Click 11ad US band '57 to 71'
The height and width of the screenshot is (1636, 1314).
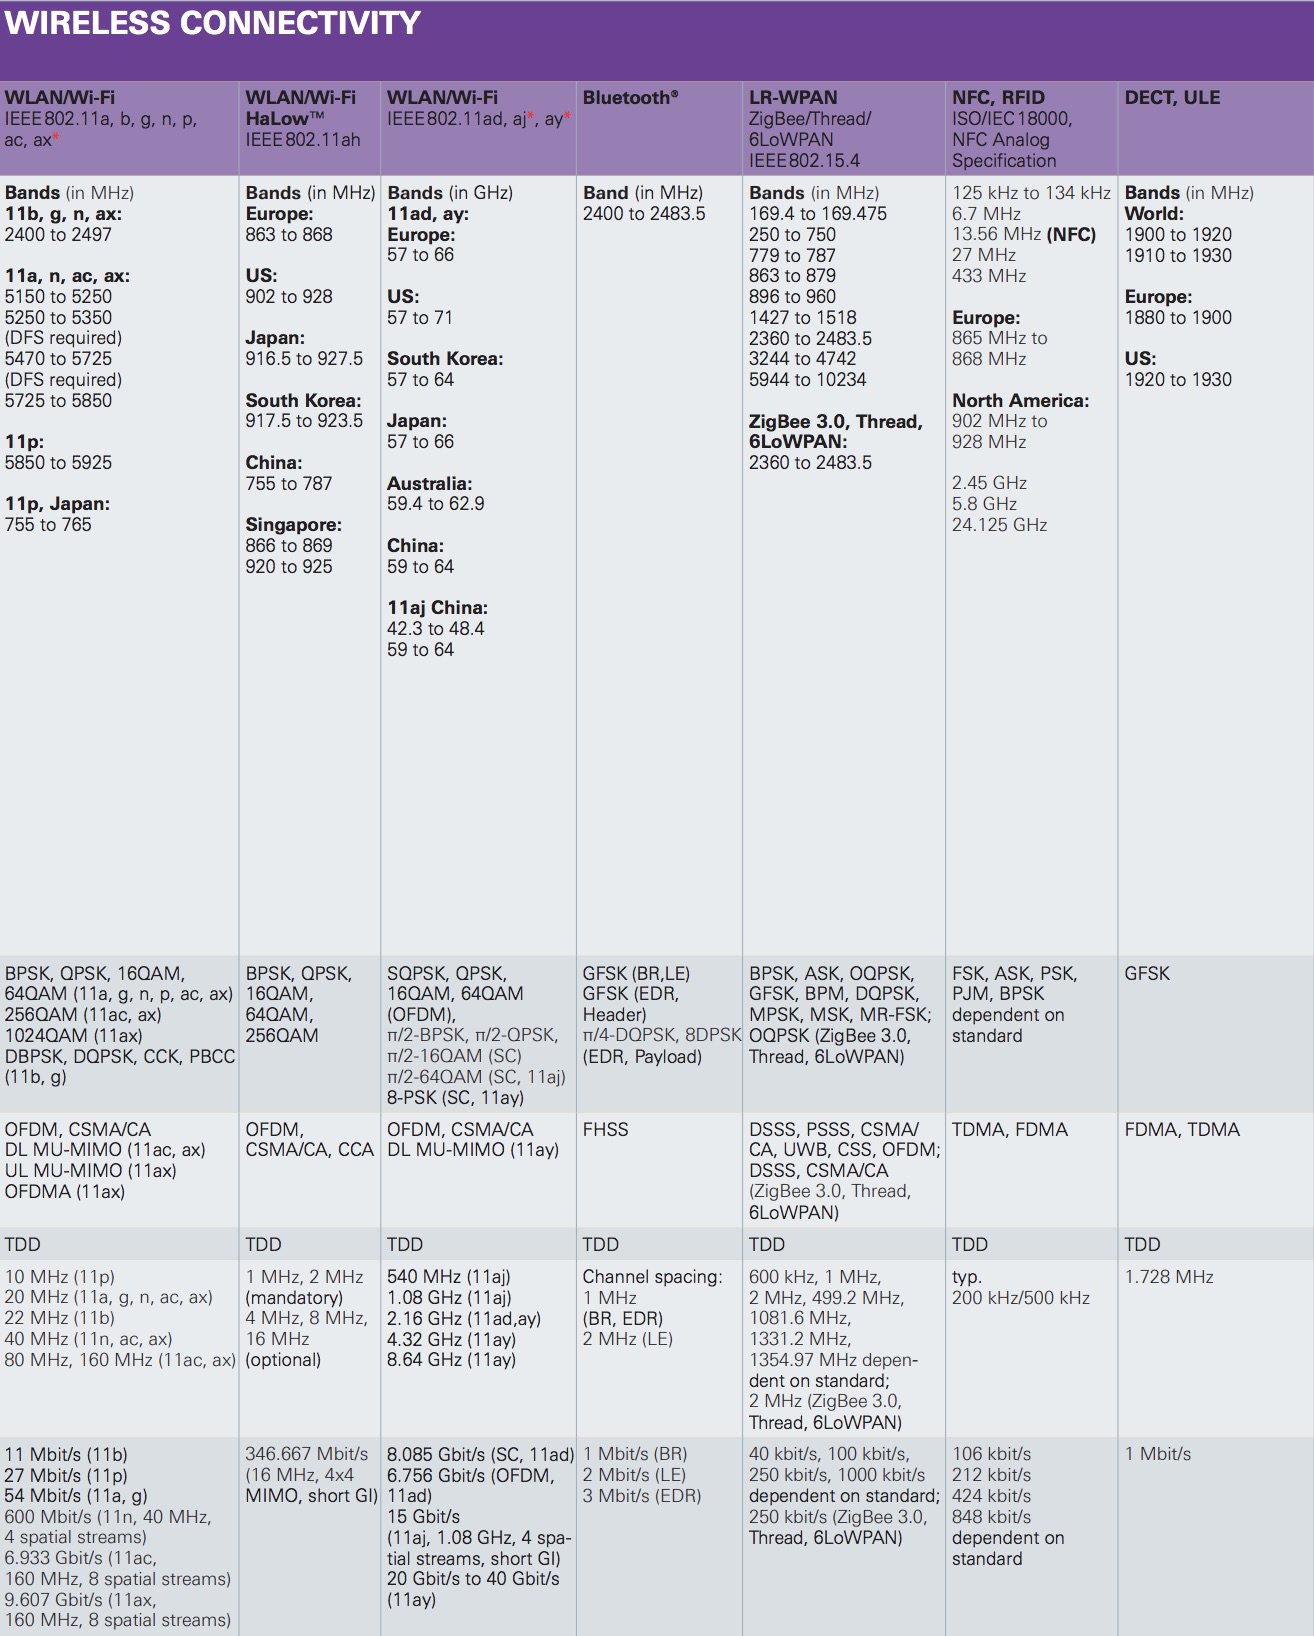pos(420,318)
